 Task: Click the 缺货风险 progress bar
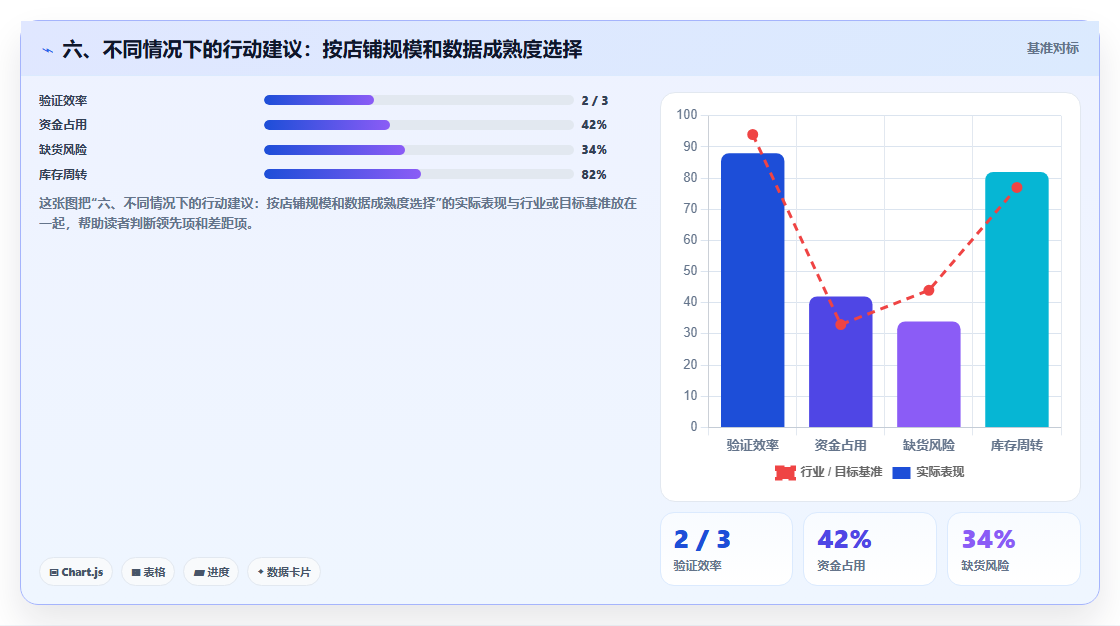point(419,150)
